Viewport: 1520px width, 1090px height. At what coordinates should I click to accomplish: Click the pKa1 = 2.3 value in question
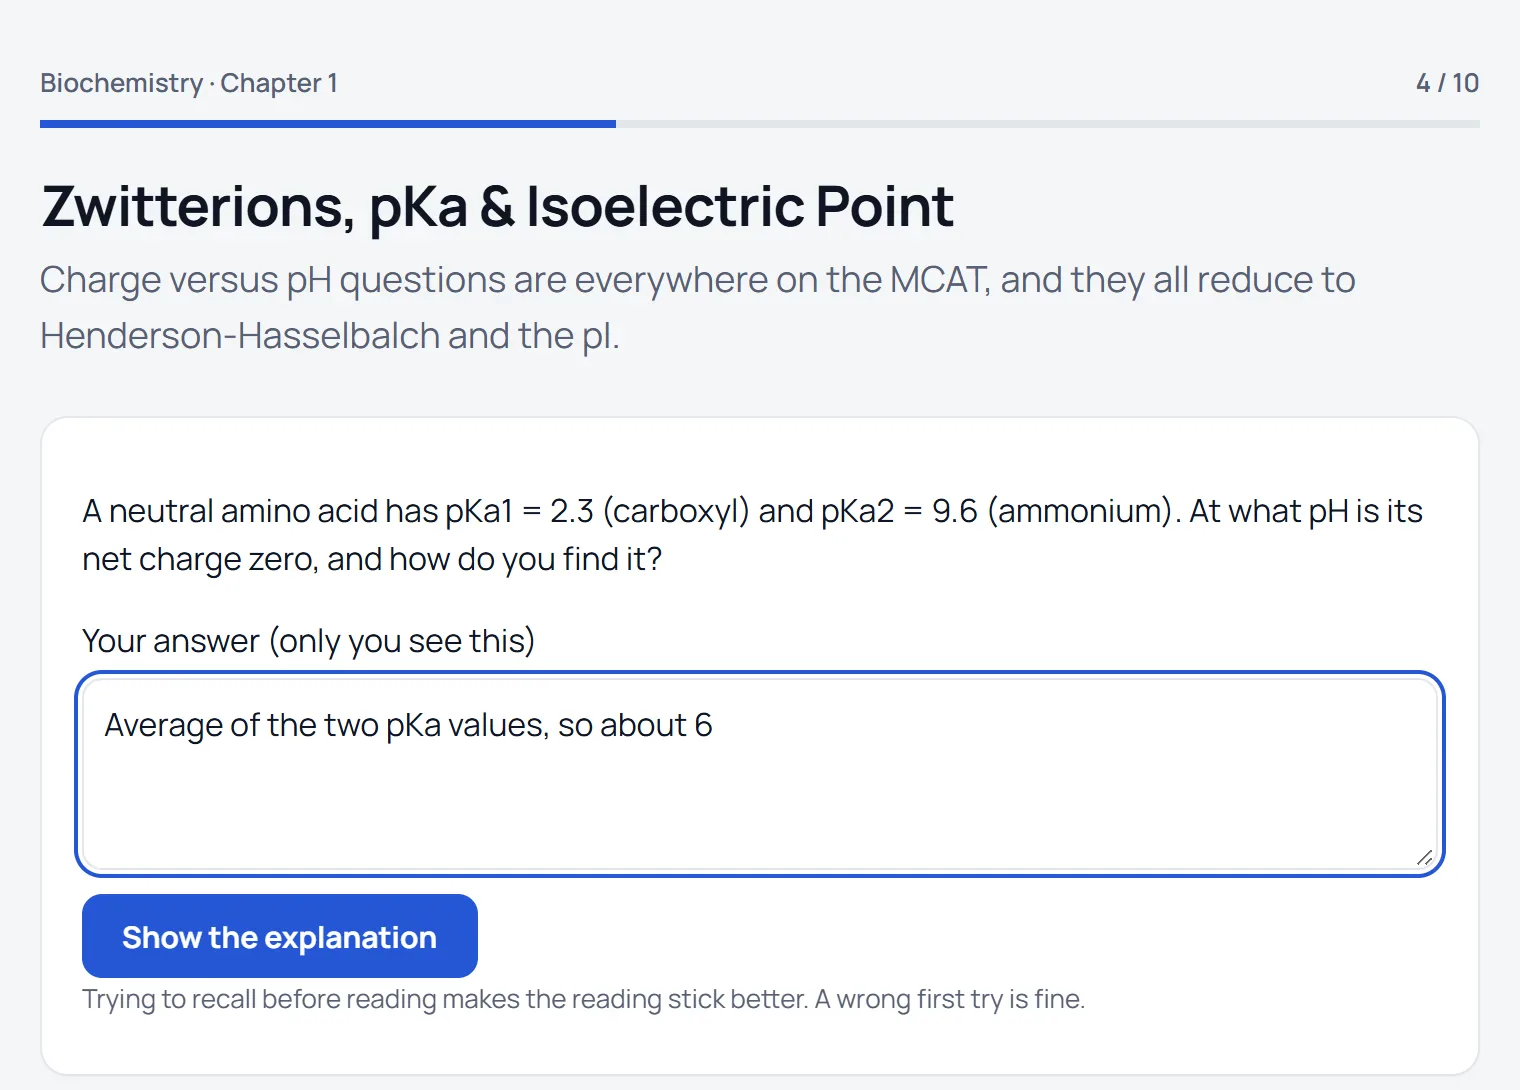(519, 511)
